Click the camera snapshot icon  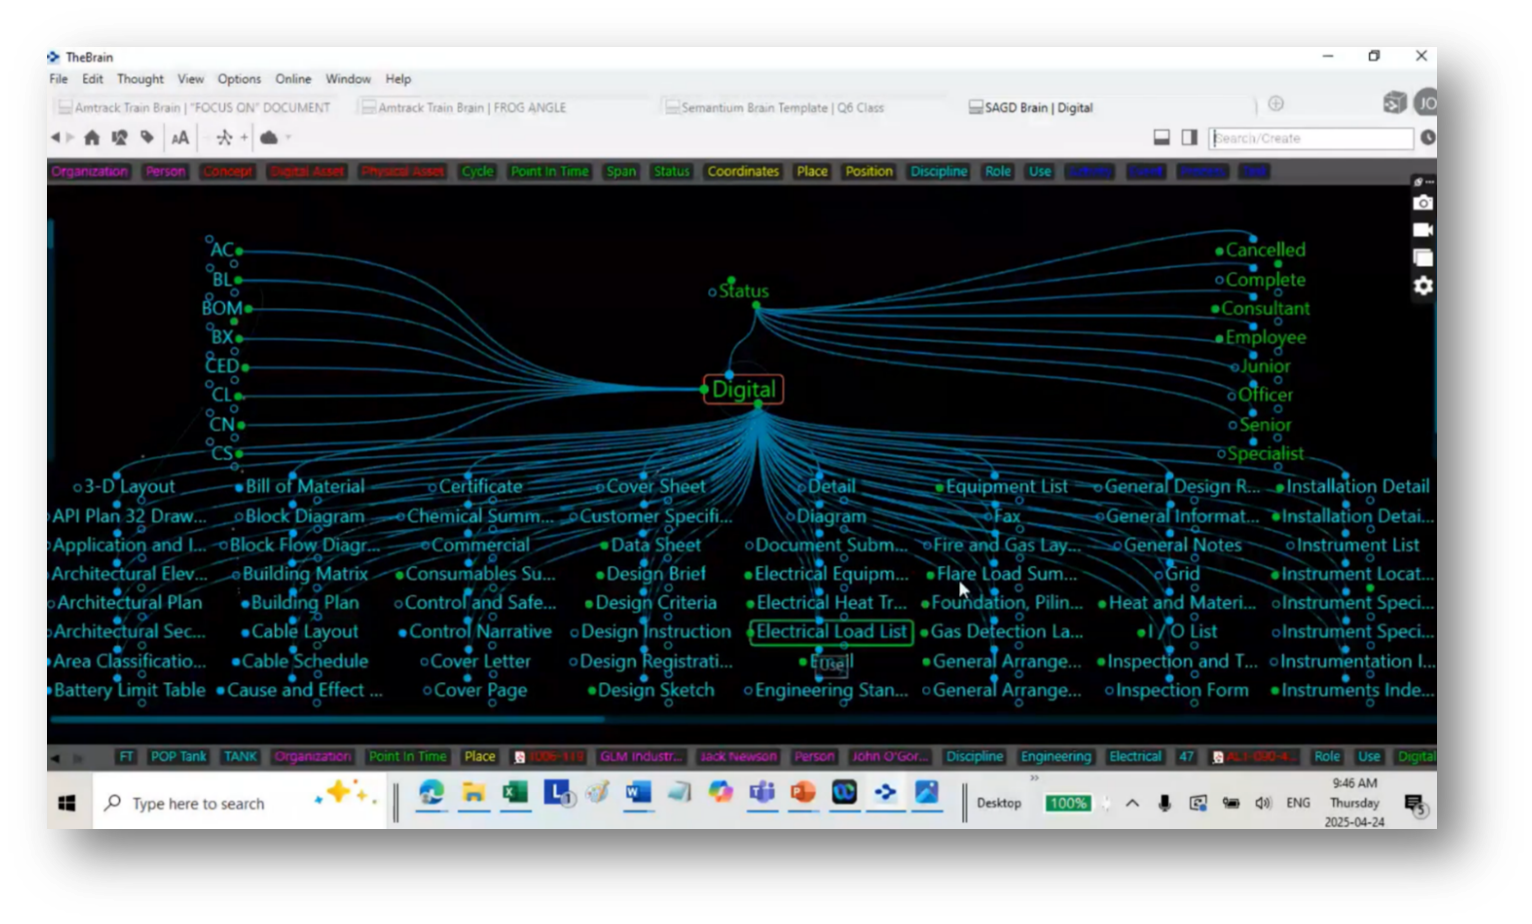(1422, 203)
